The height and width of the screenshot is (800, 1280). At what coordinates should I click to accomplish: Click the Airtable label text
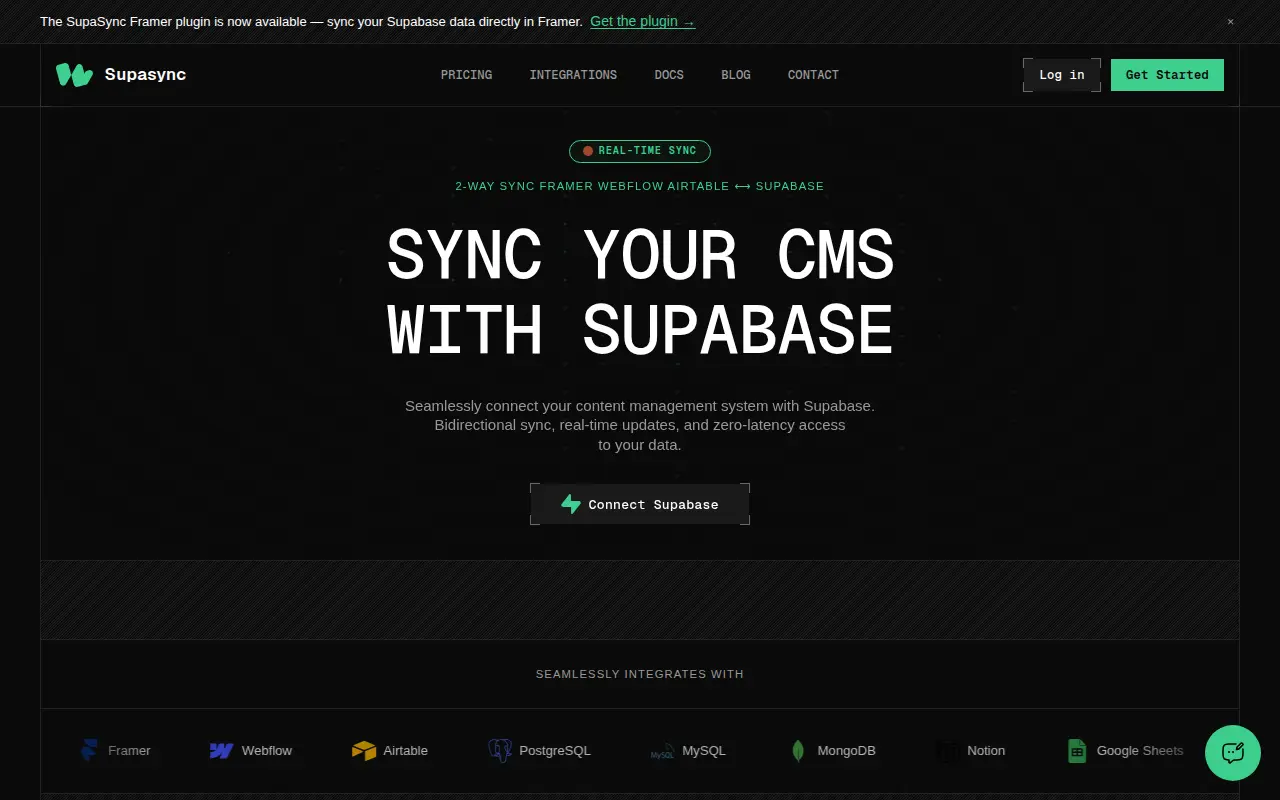(406, 751)
